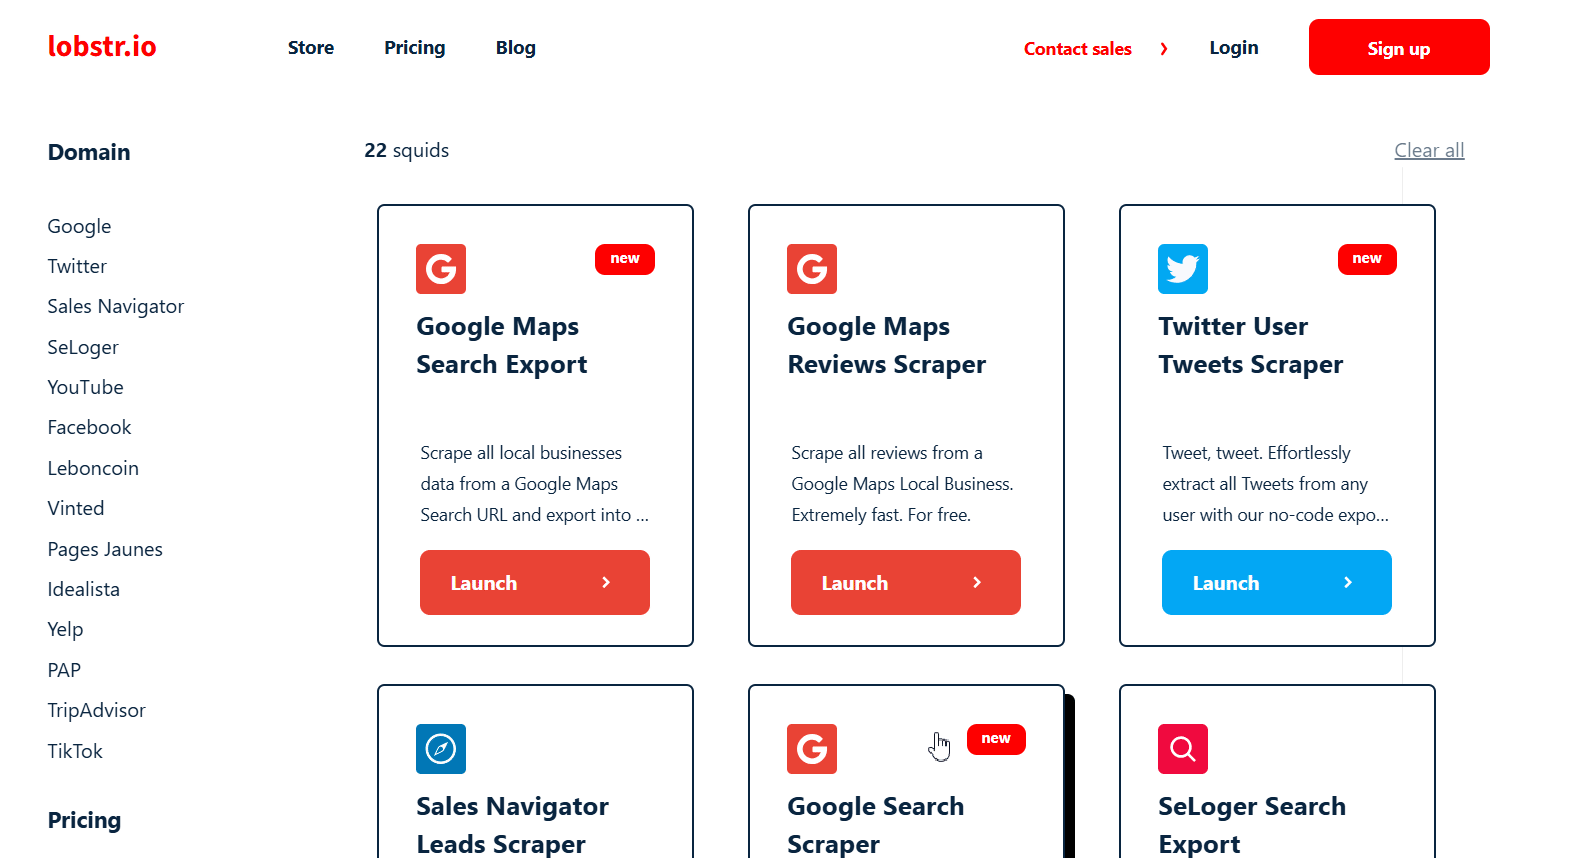Filter by YouTube domain

tap(86, 388)
